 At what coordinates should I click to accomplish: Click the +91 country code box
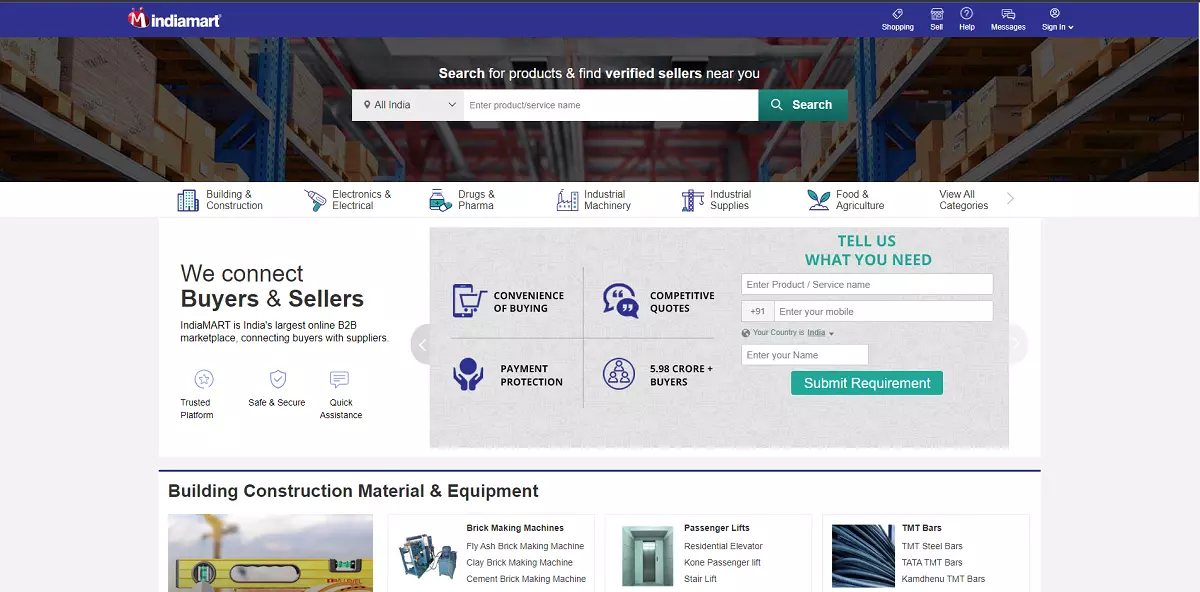click(758, 311)
